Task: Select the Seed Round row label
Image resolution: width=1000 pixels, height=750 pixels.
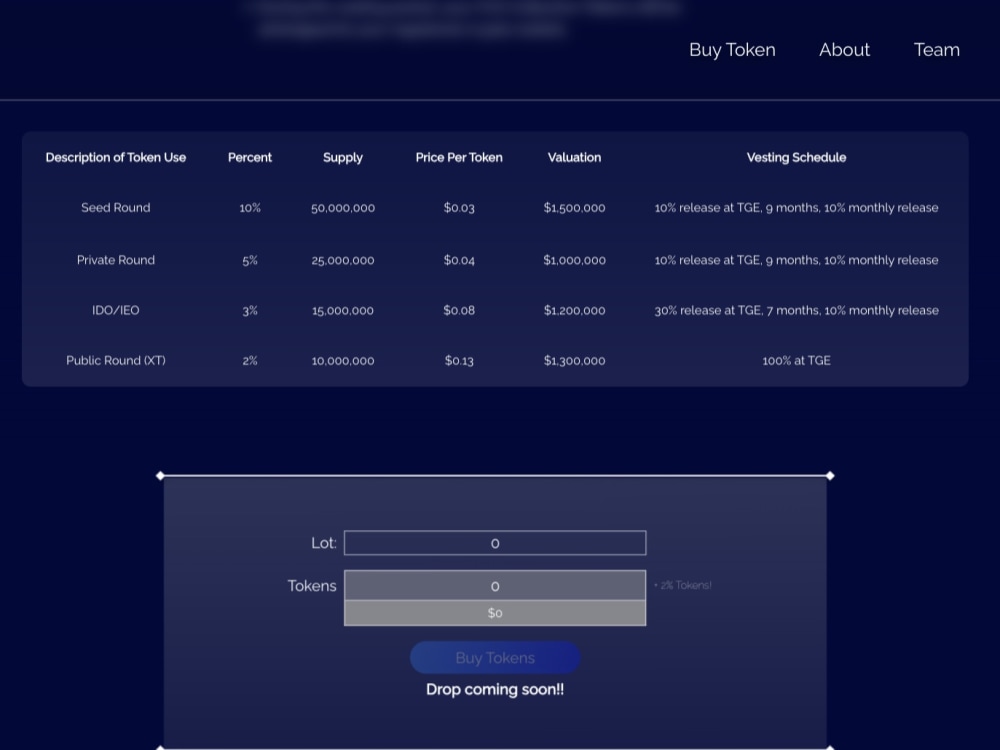Action: (115, 207)
